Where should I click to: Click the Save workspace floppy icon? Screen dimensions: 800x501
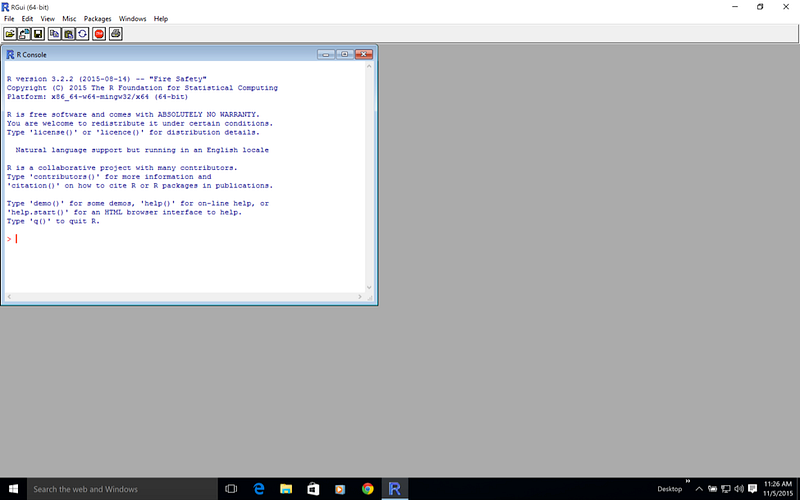38,34
